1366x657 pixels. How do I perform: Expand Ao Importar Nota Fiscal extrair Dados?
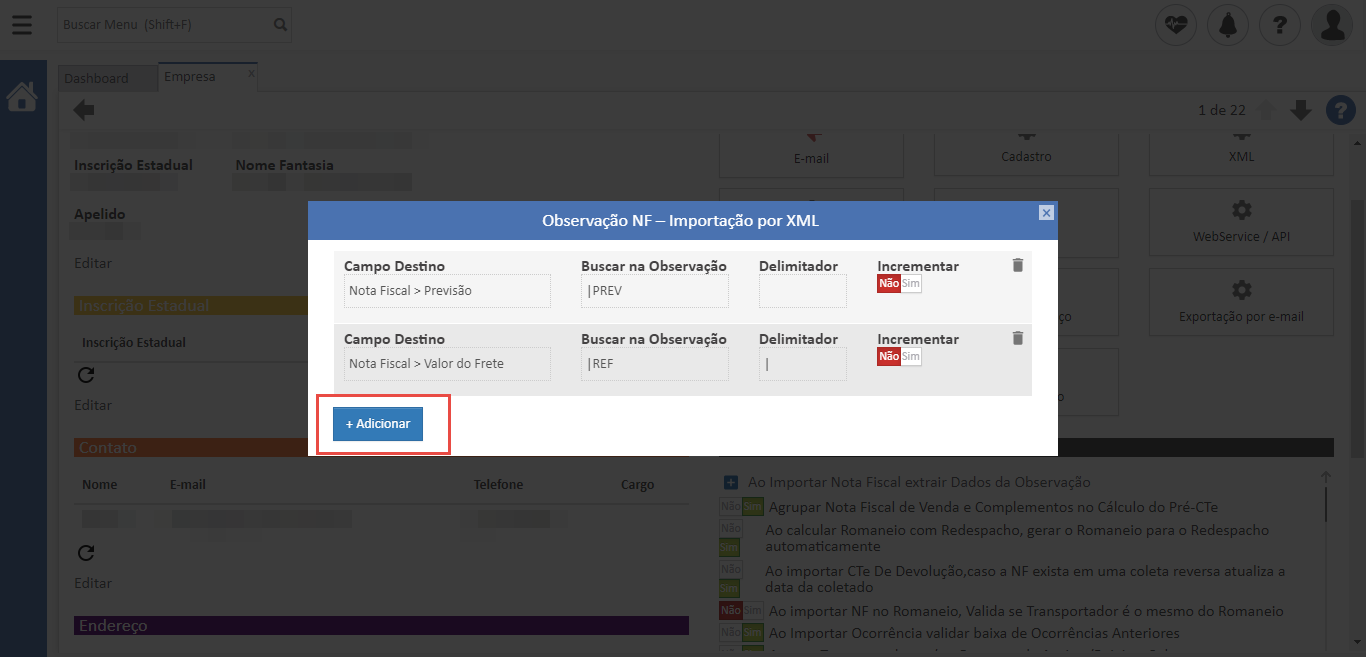730,482
